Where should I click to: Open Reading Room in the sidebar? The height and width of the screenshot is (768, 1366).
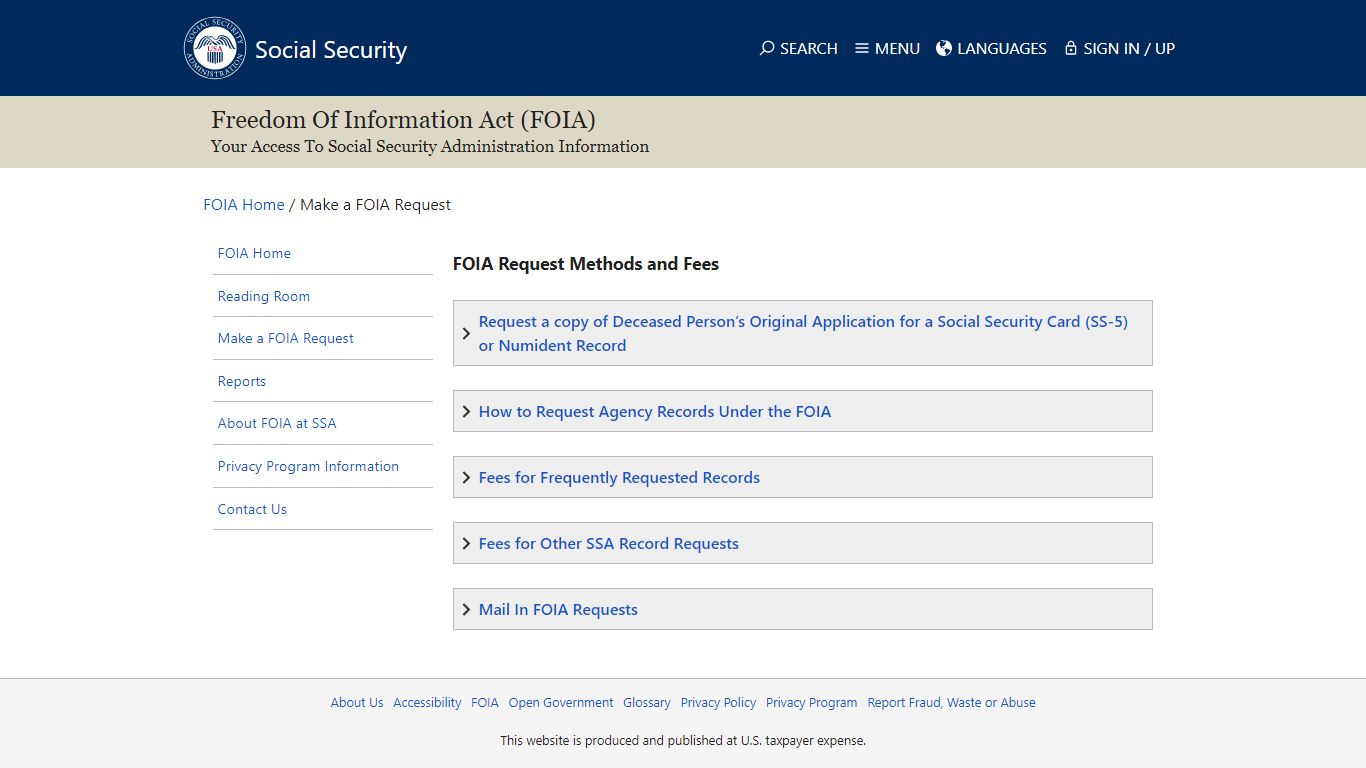click(x=264, y=296)
